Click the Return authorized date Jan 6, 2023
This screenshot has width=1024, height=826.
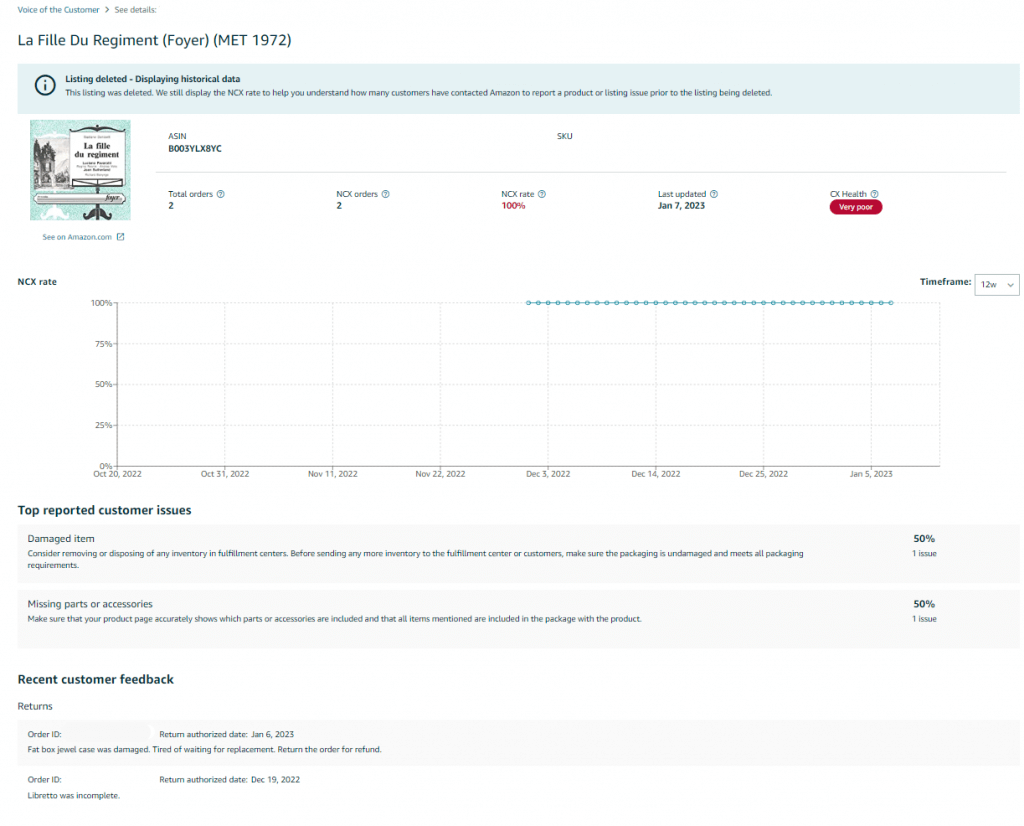[x=227, y=735]
